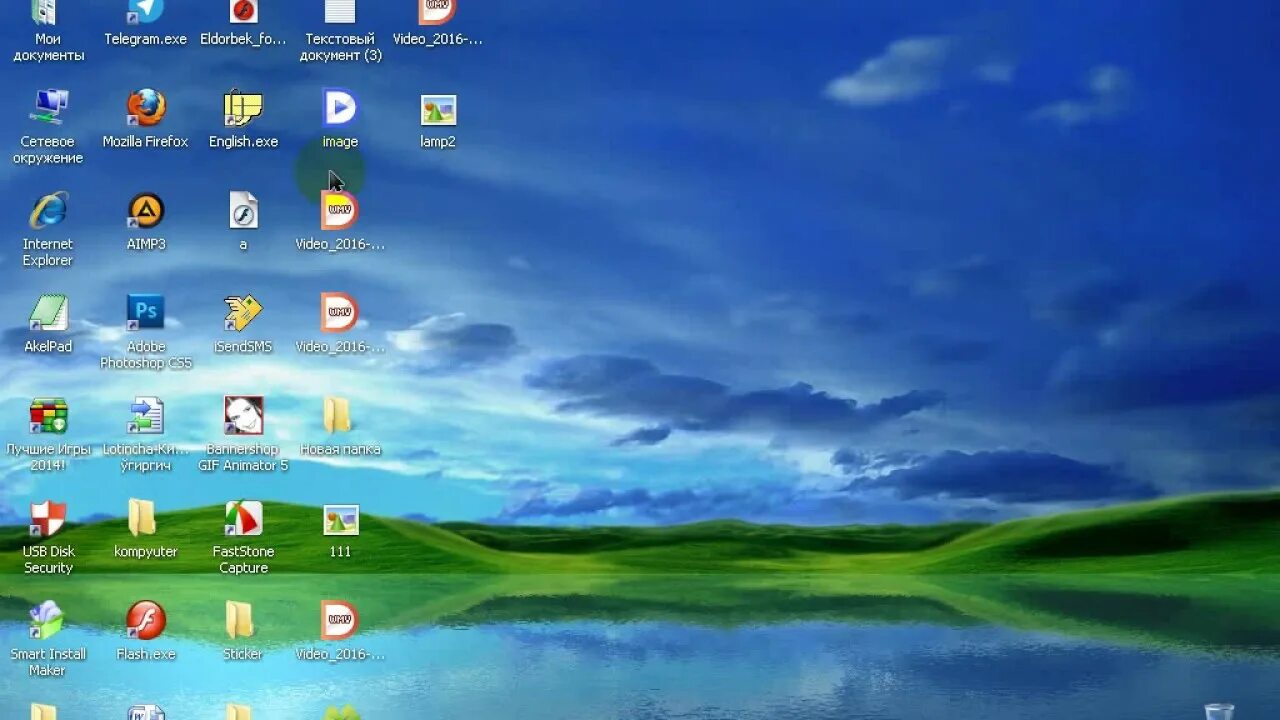Open Internet Explorer shortcut
This screenshot has height=720, width=1280.
pos(48,229)
